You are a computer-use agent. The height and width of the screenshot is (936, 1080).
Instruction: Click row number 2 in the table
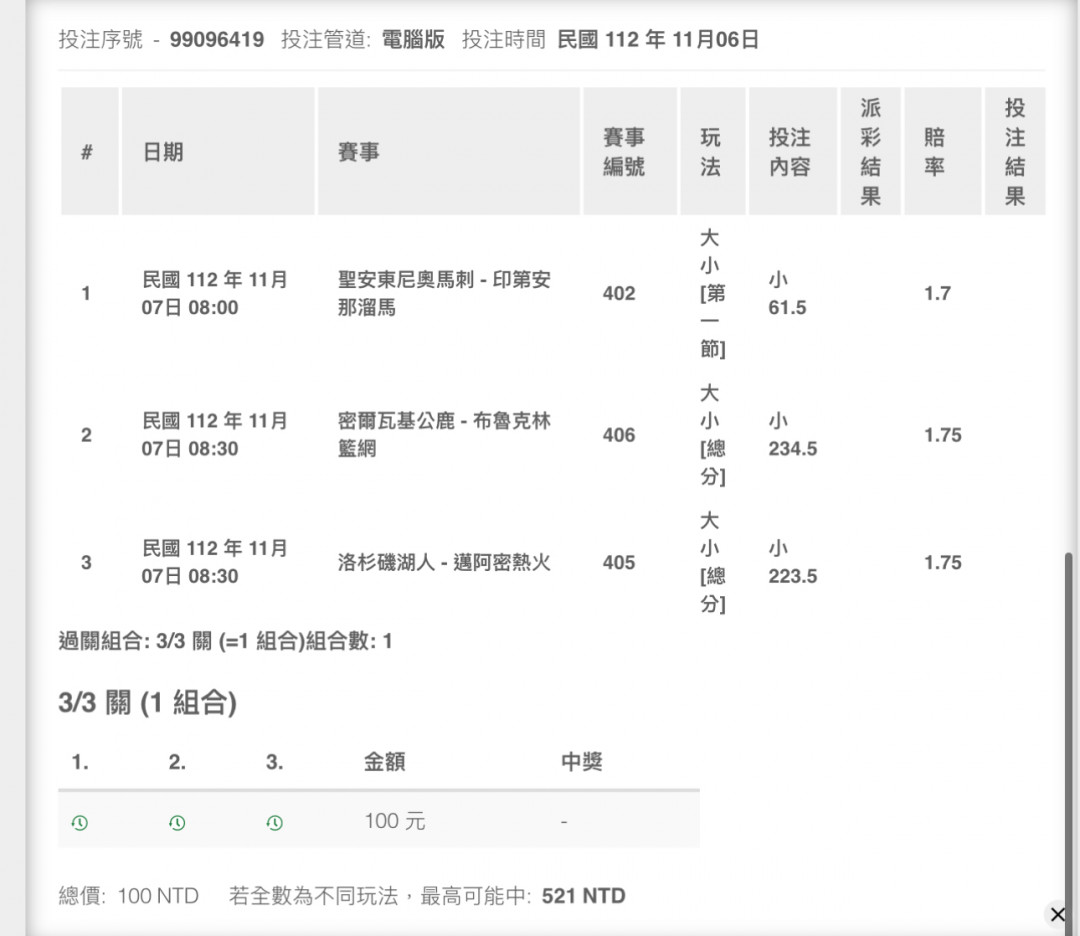(x=86, y=435)
